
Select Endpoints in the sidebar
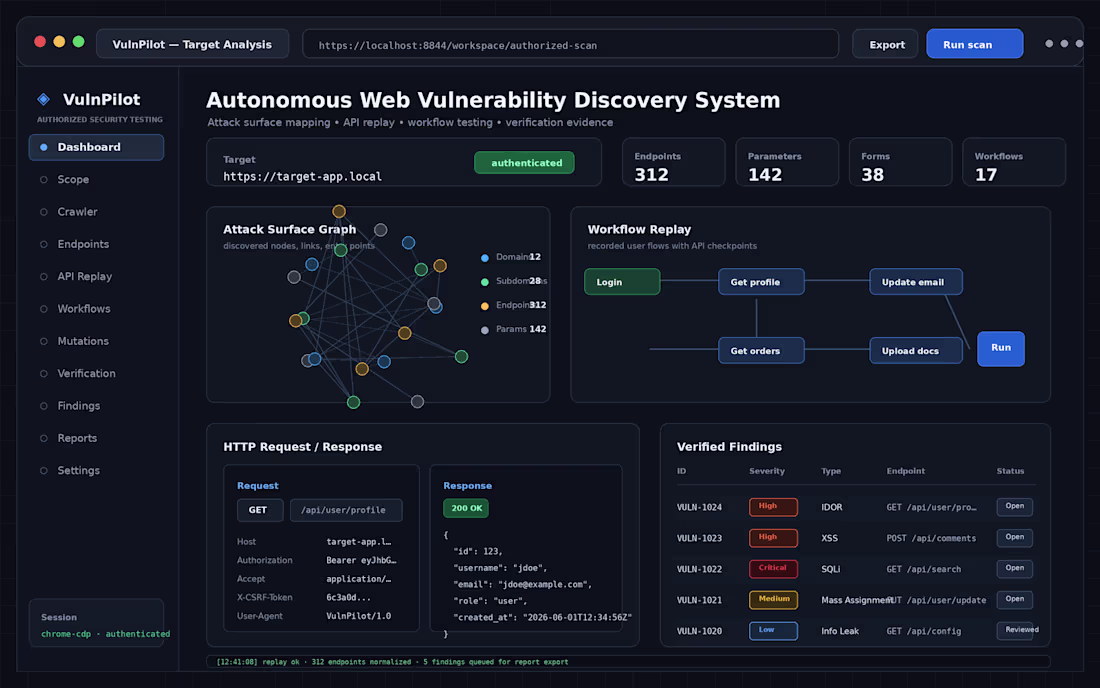pyautogui.click(x=83, y=244)
